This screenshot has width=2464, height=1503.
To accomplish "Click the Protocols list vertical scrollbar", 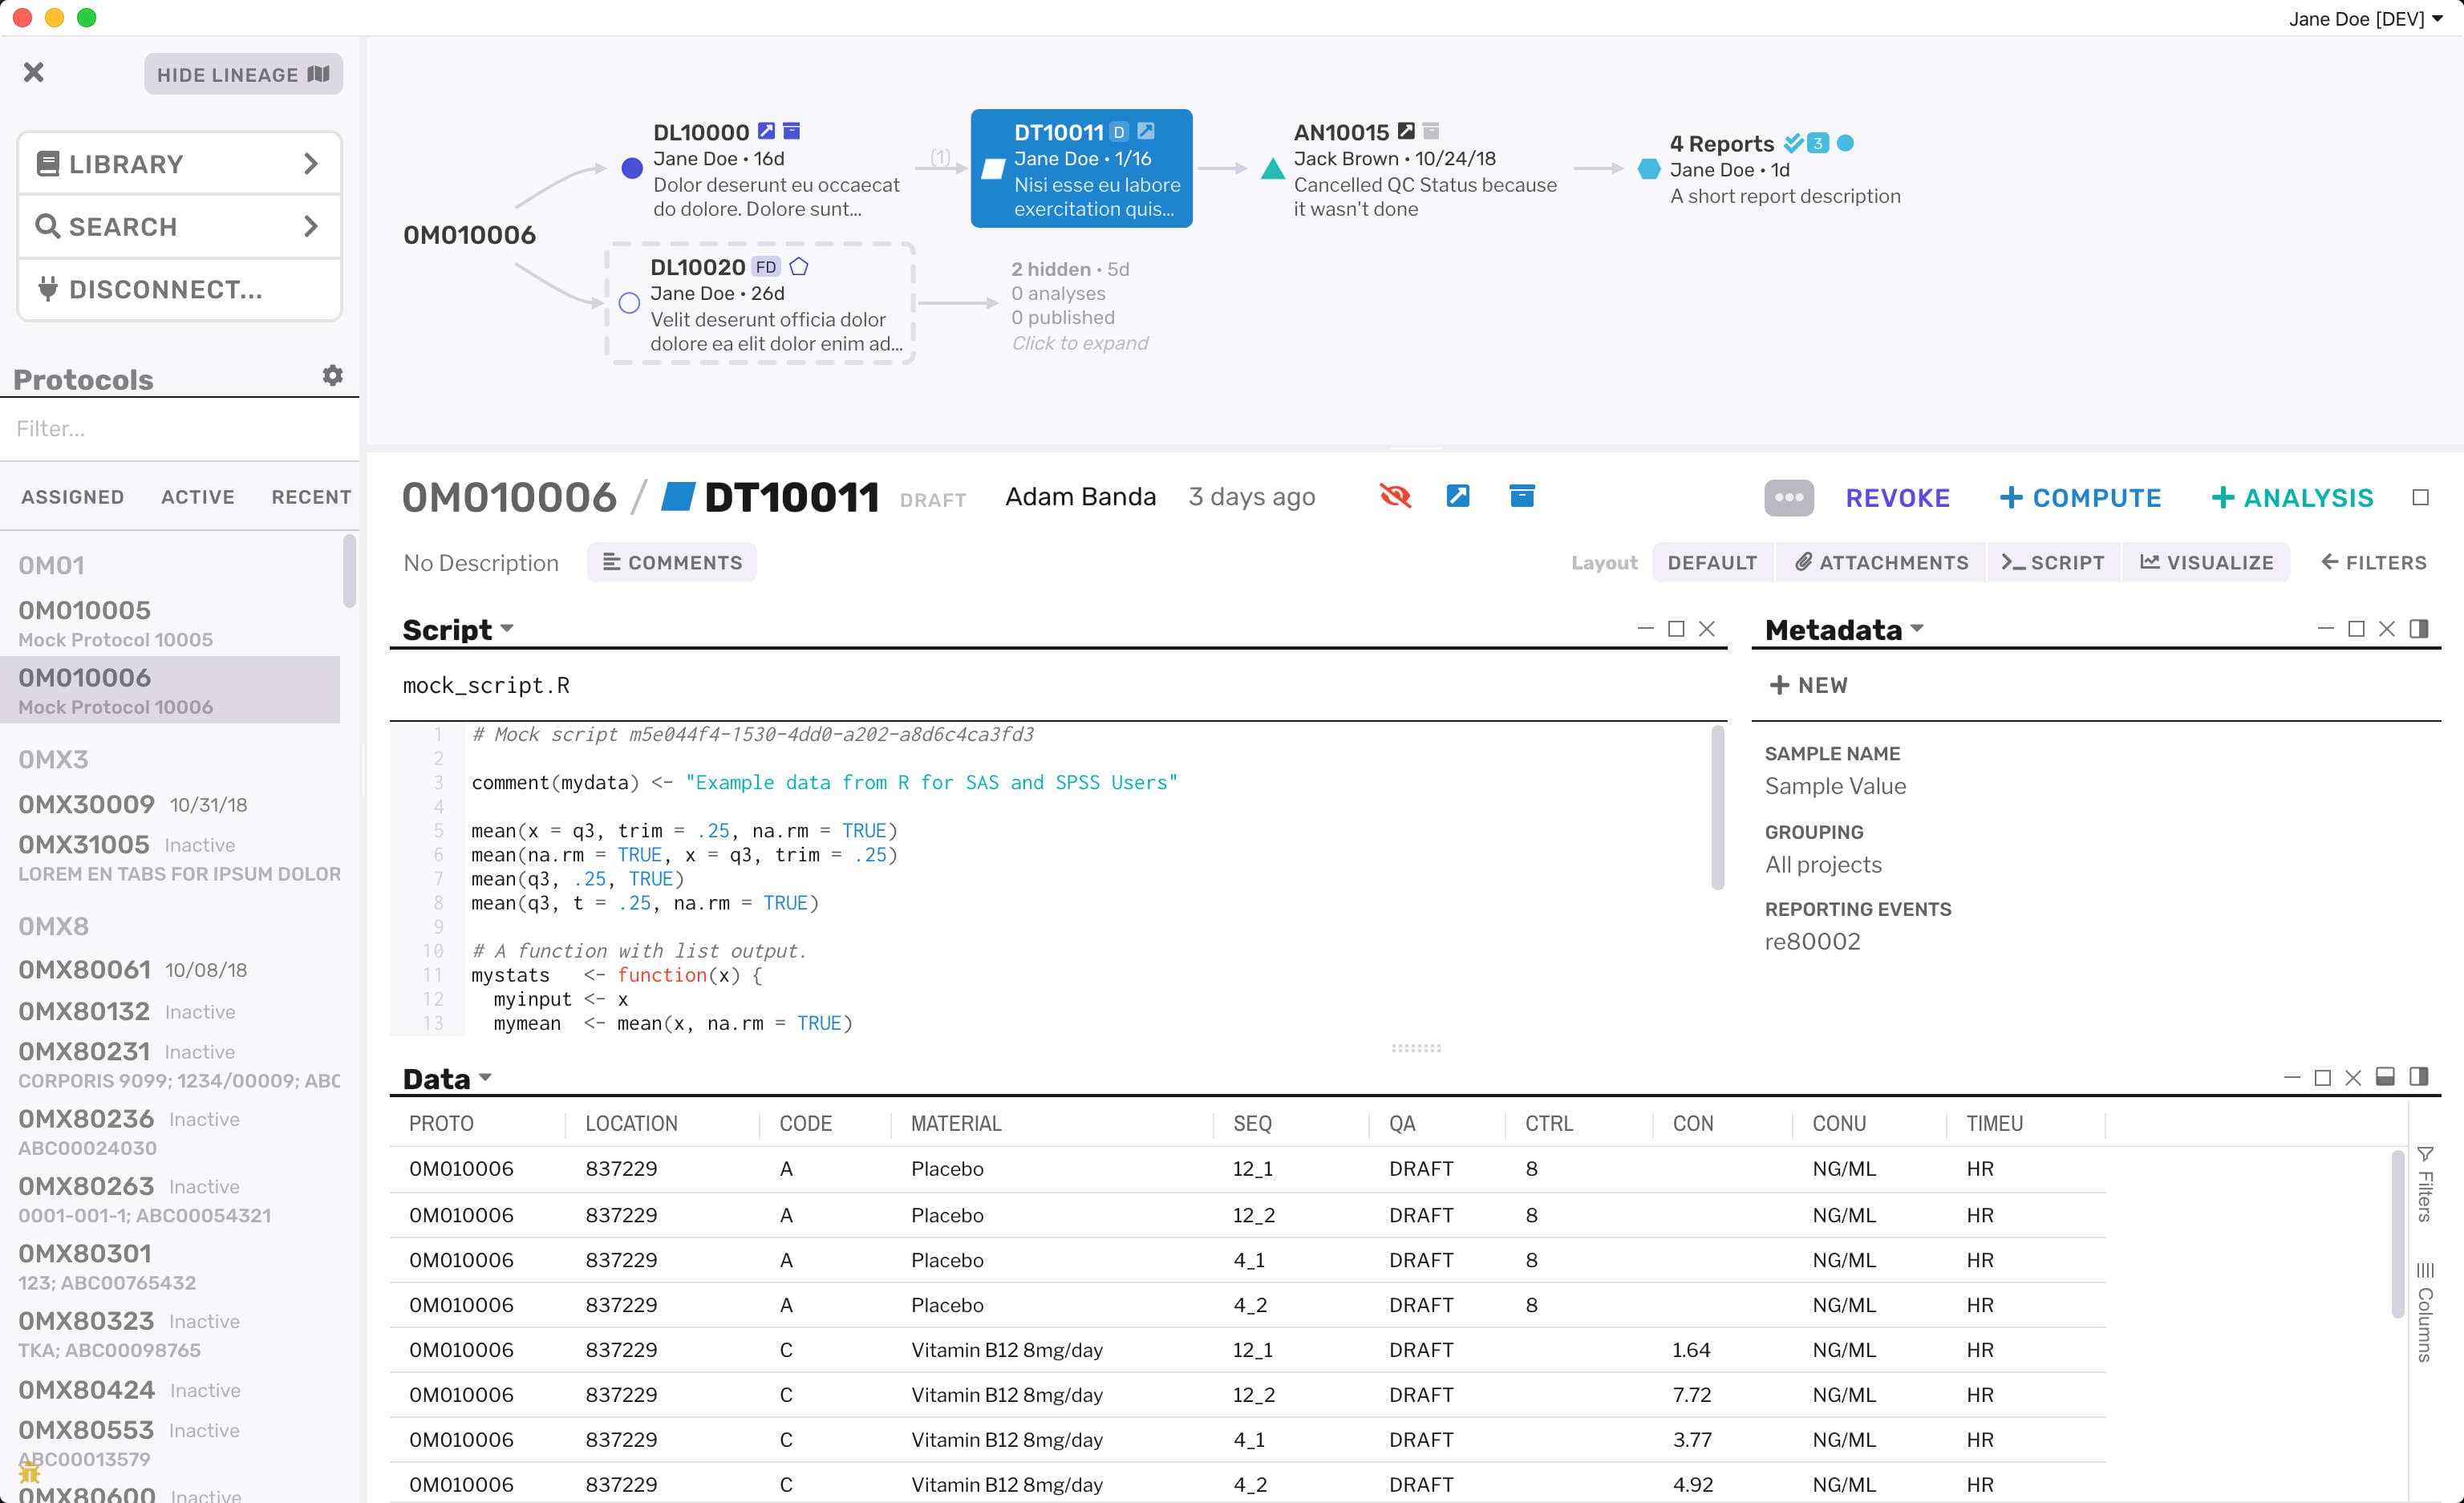I will (x=349, y=571).
